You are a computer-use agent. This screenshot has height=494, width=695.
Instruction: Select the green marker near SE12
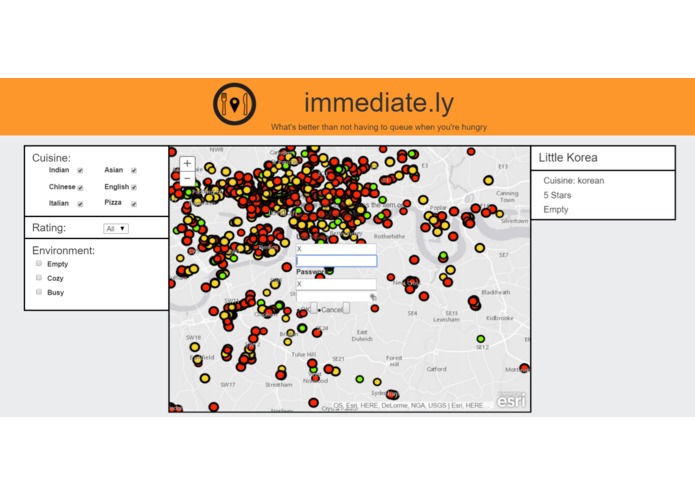point(480,339)
